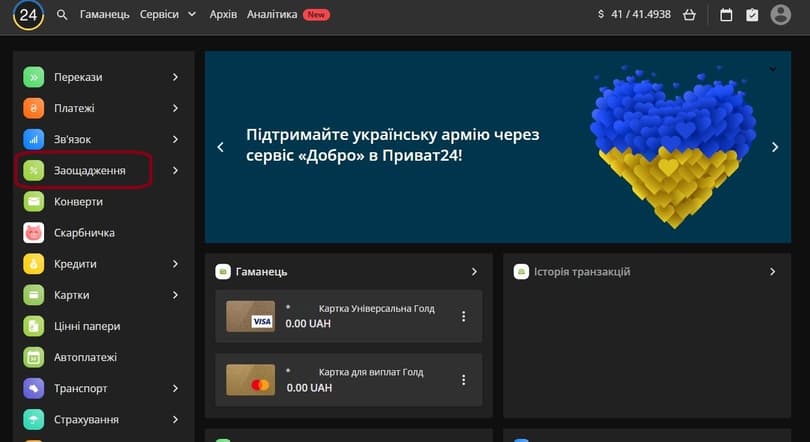
Task: Select Заощадження in the sidebar
Action: 90,170
